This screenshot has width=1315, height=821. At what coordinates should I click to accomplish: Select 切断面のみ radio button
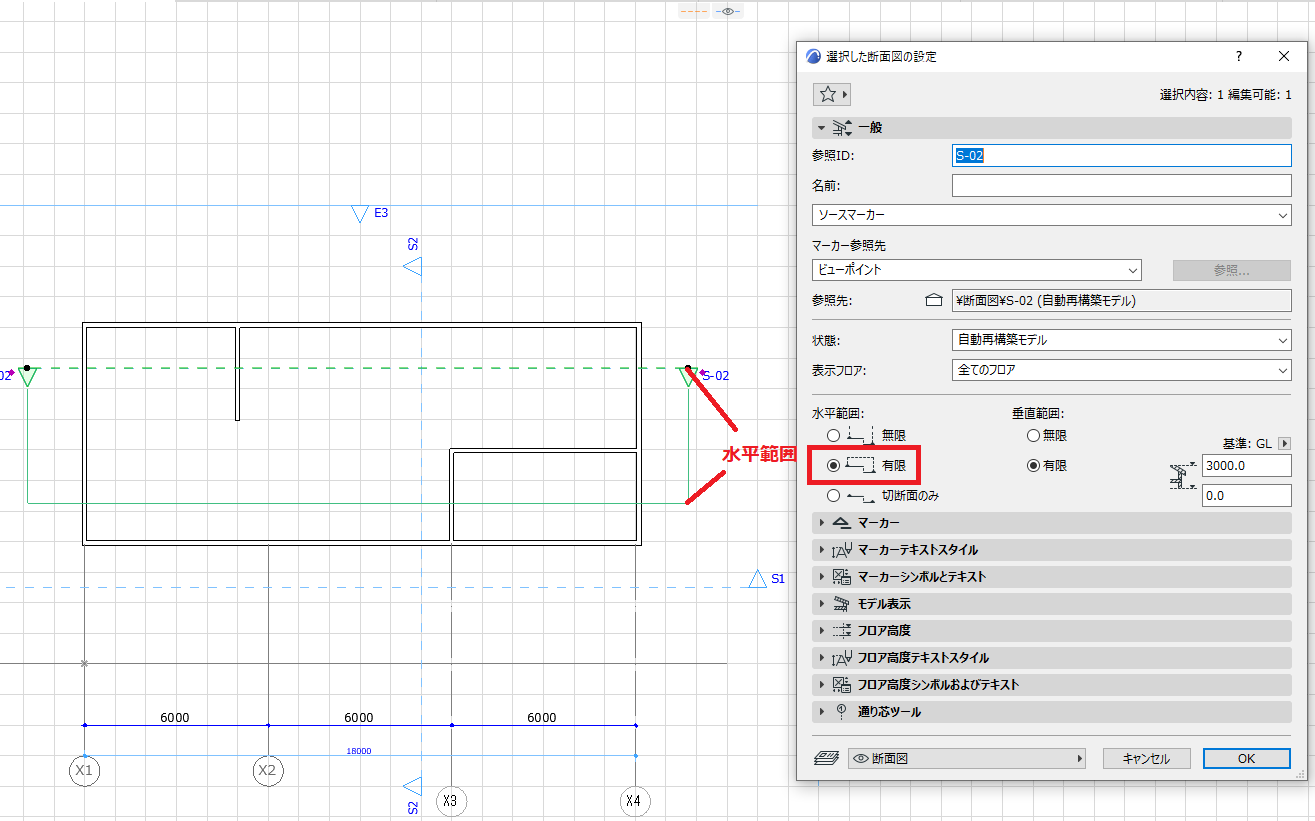[833, 495]
